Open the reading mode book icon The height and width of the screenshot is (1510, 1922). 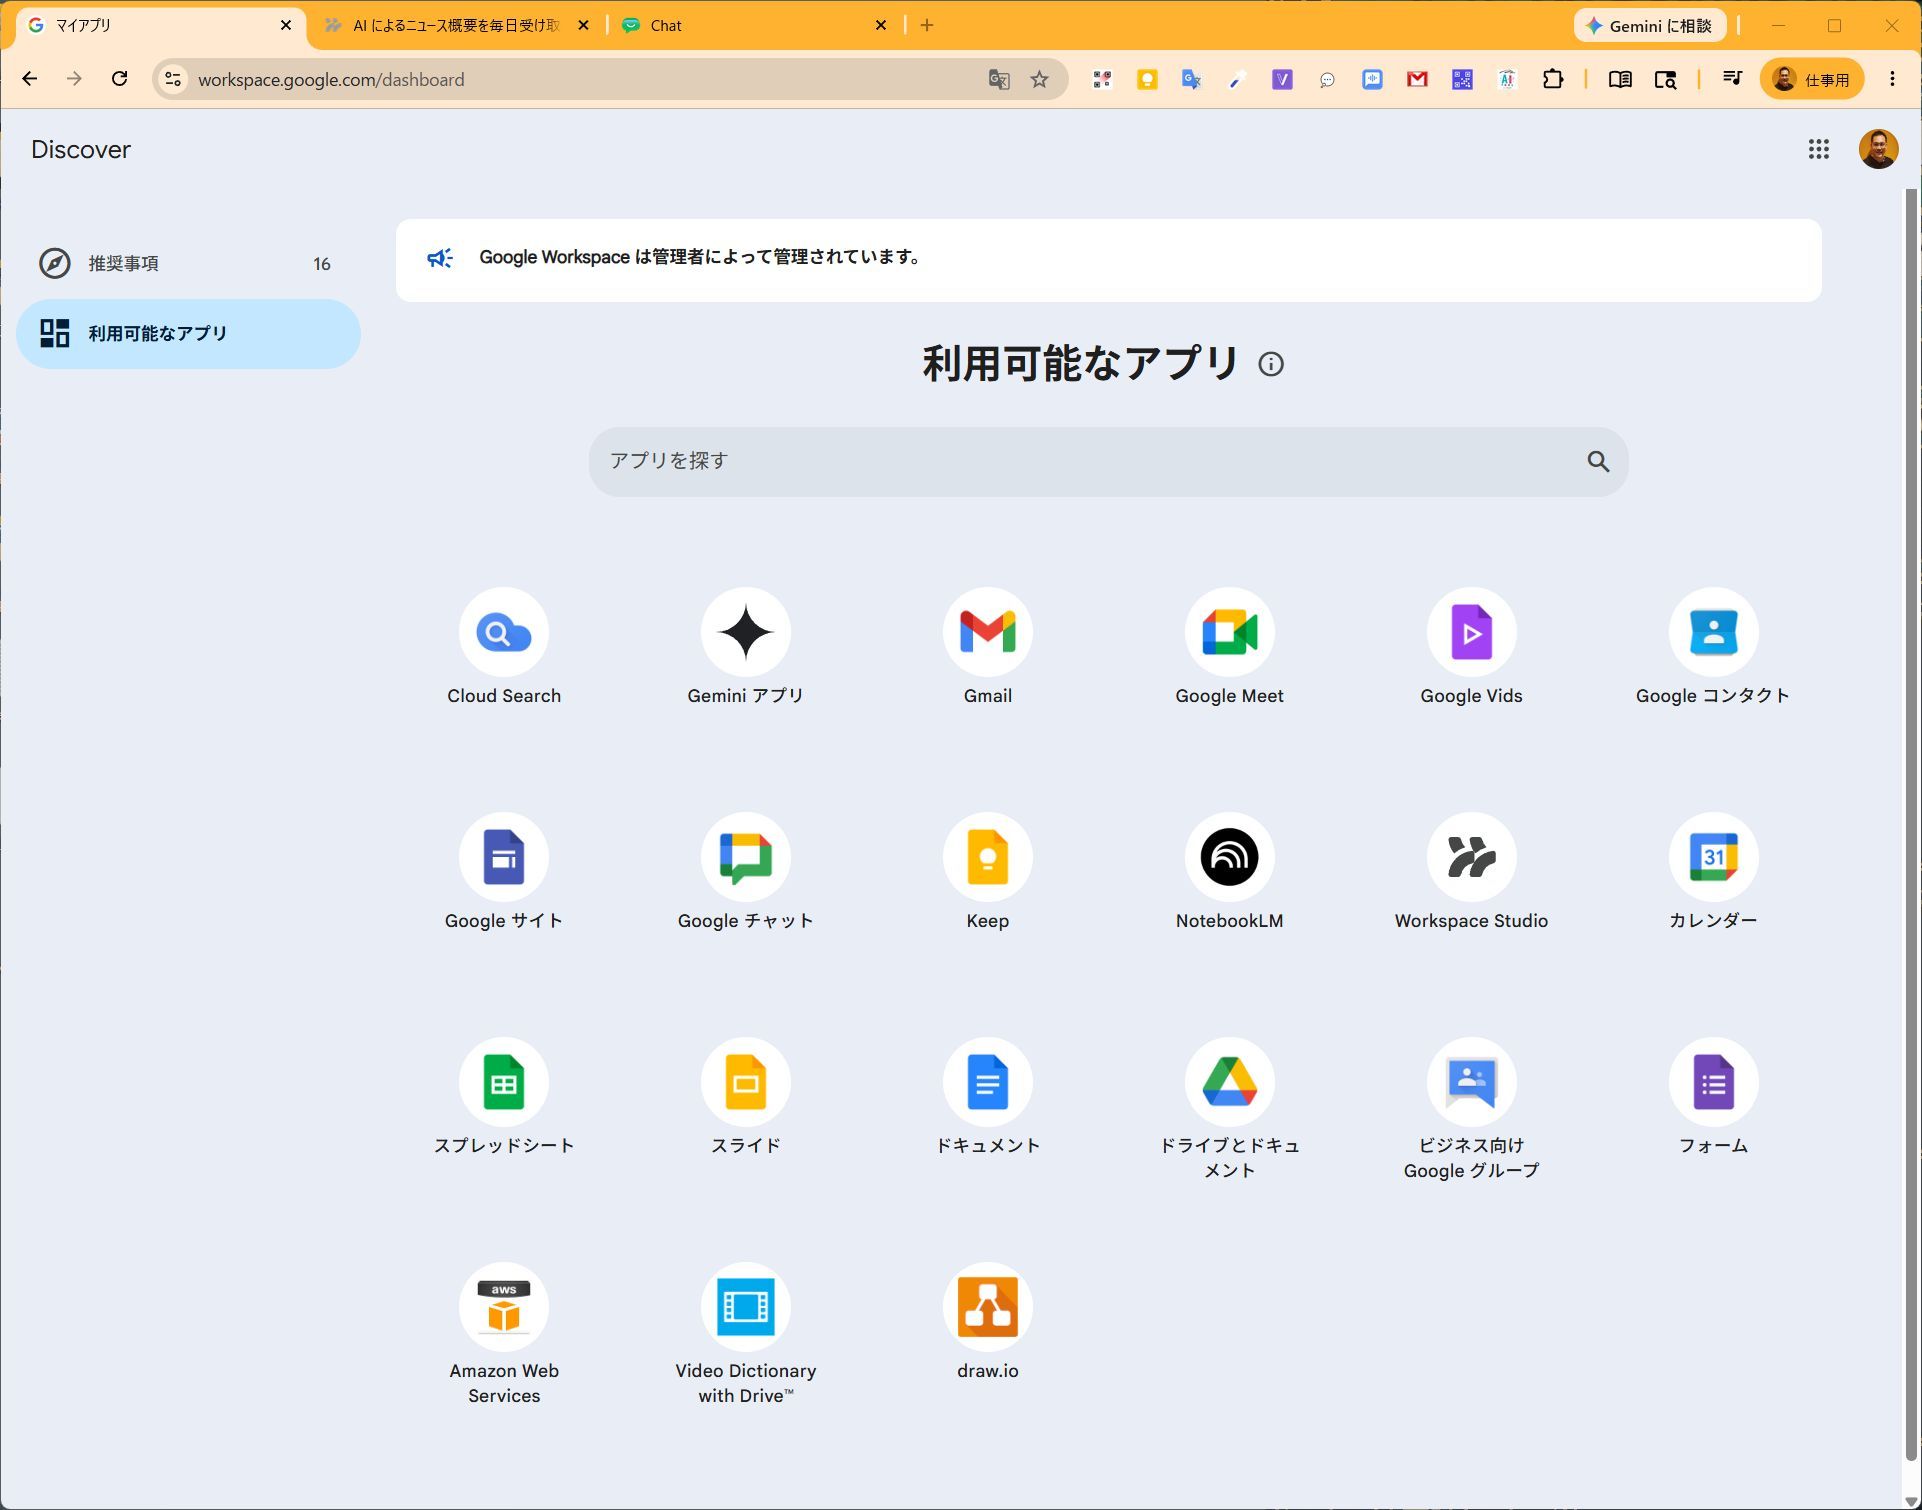(x=1620, y=79)
